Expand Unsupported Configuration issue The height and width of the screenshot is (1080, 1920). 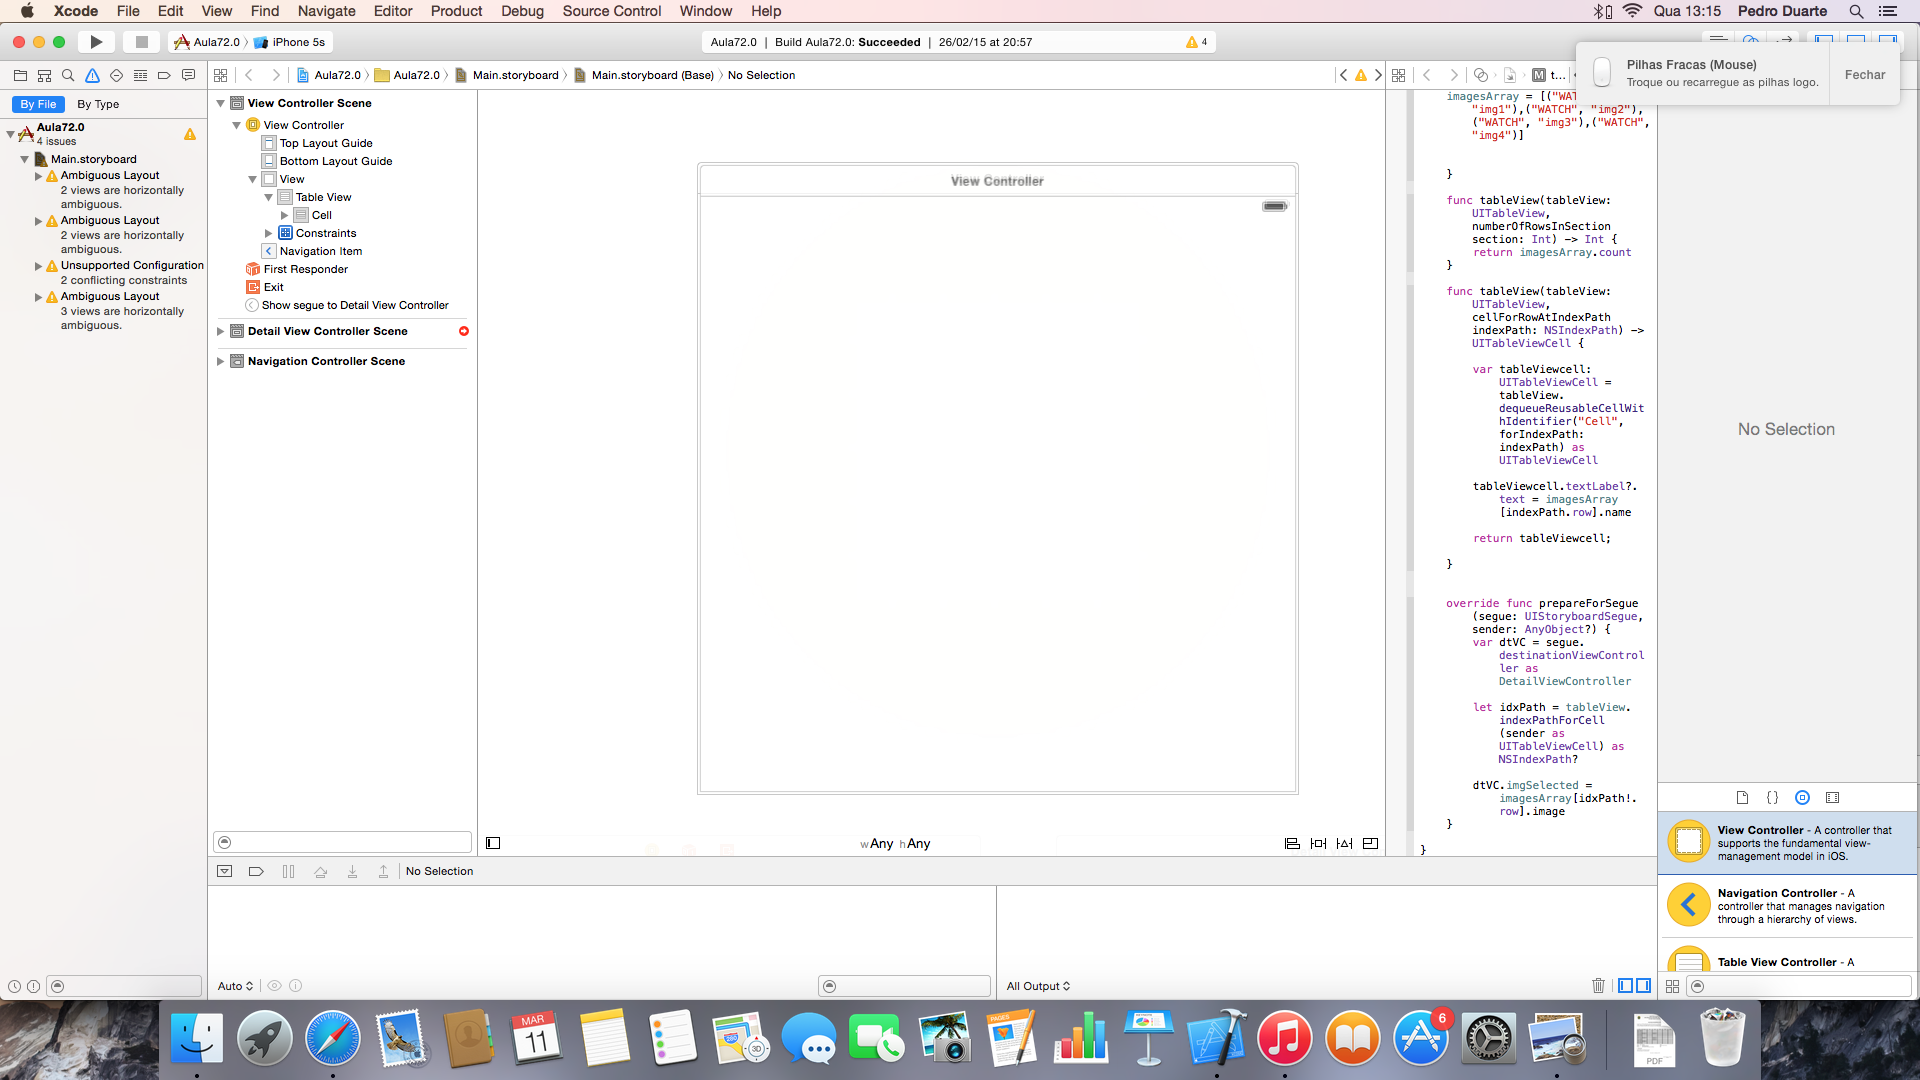click(39, 266)
